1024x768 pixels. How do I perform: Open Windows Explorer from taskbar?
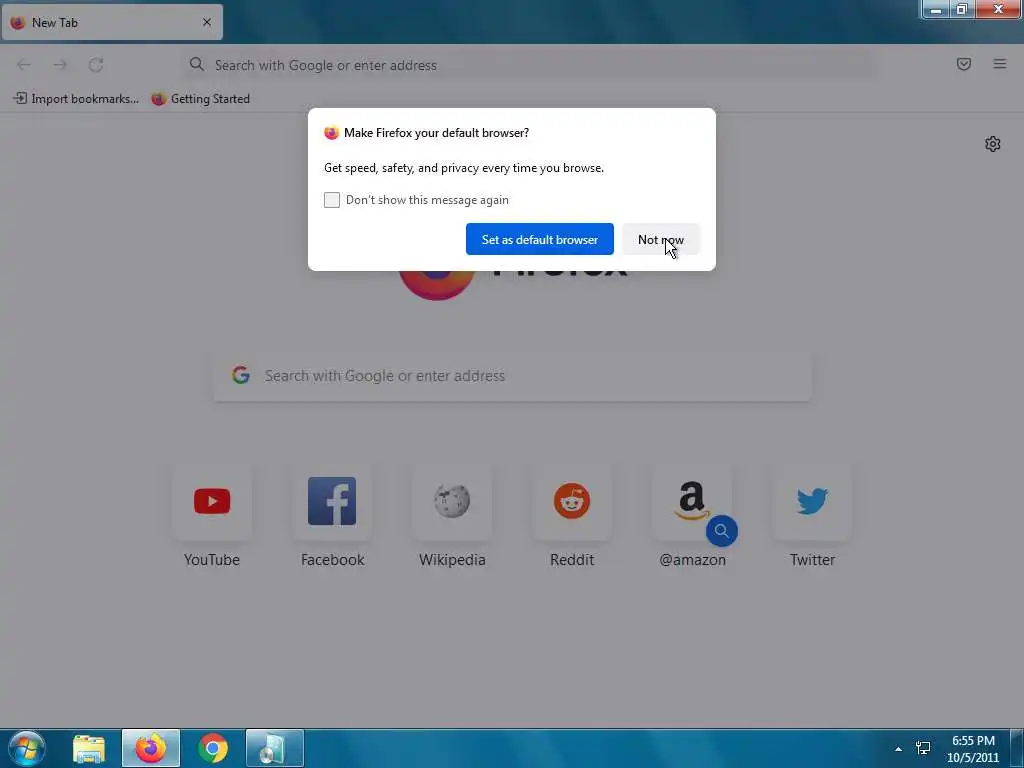pos(89,748)
